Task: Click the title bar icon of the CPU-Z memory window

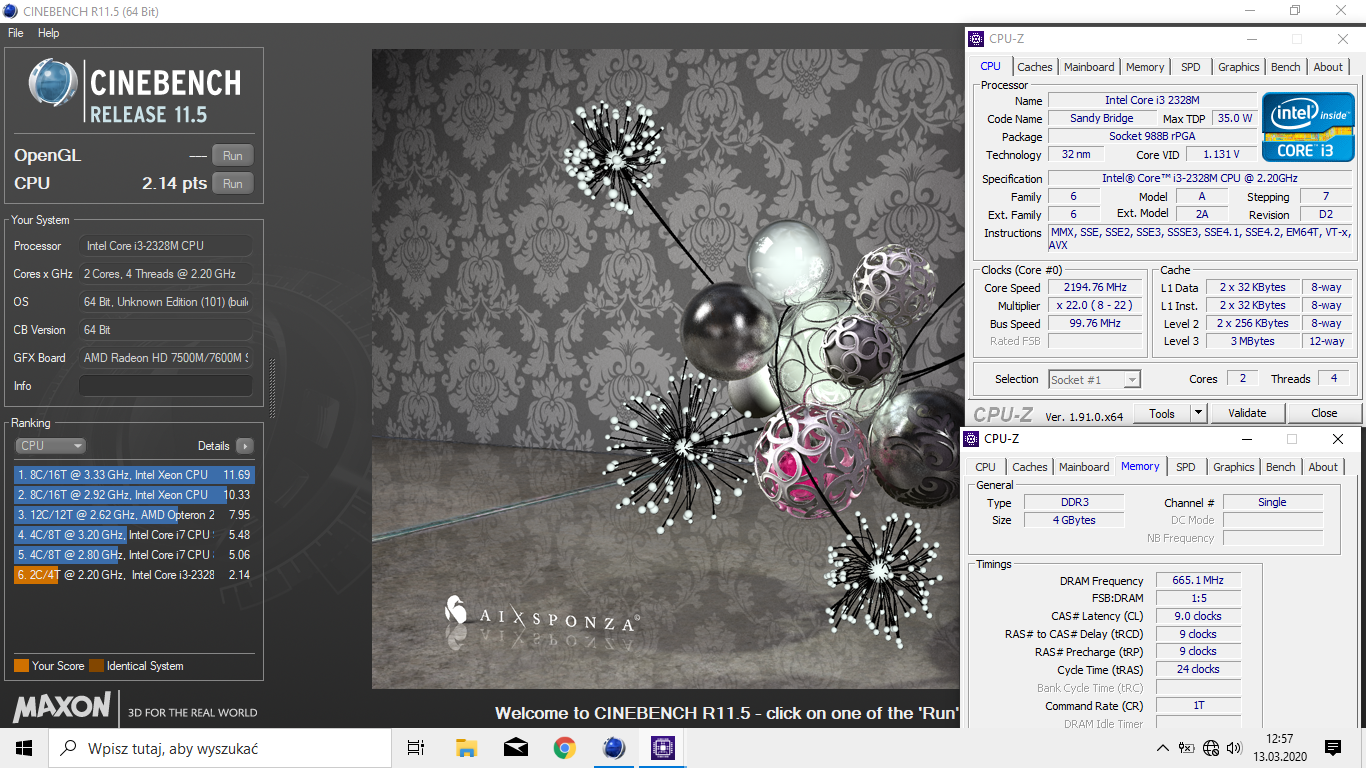Action: tap(971, 439)
